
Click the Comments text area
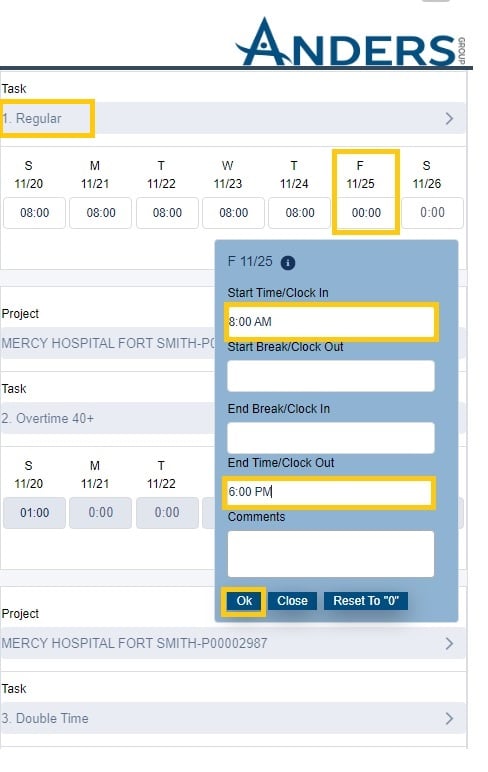tap(331, 554)
